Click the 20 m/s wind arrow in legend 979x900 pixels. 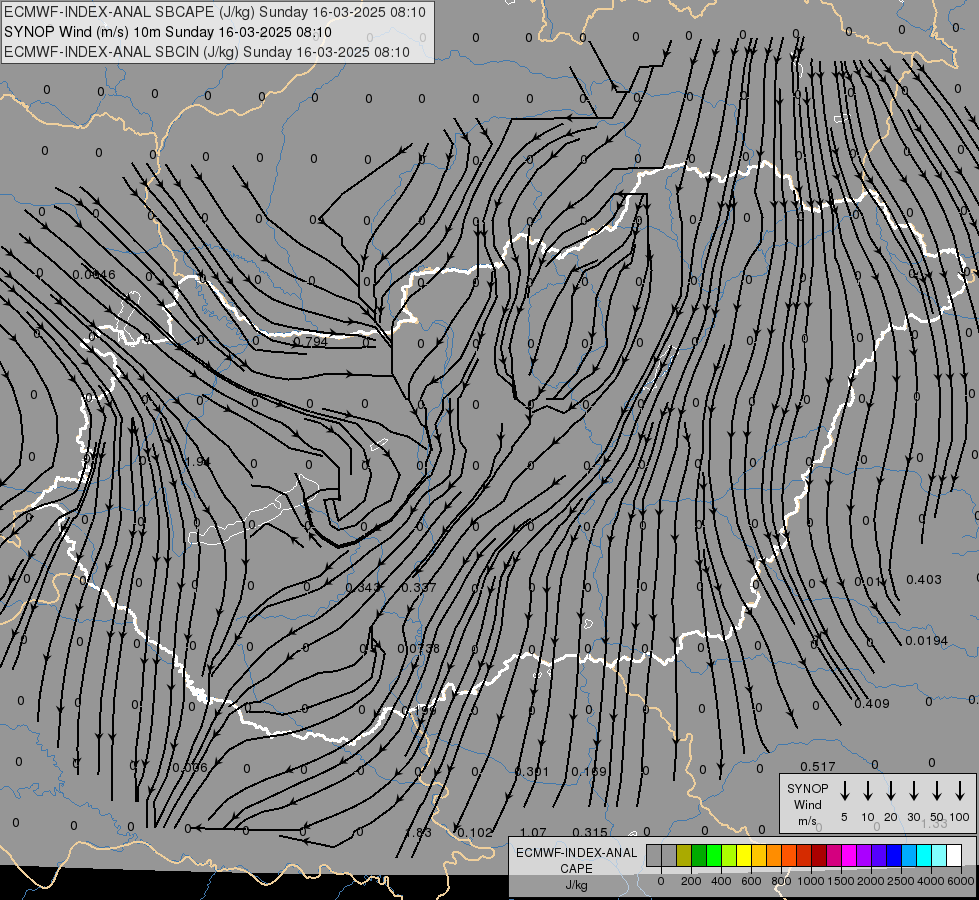(891, 790)
